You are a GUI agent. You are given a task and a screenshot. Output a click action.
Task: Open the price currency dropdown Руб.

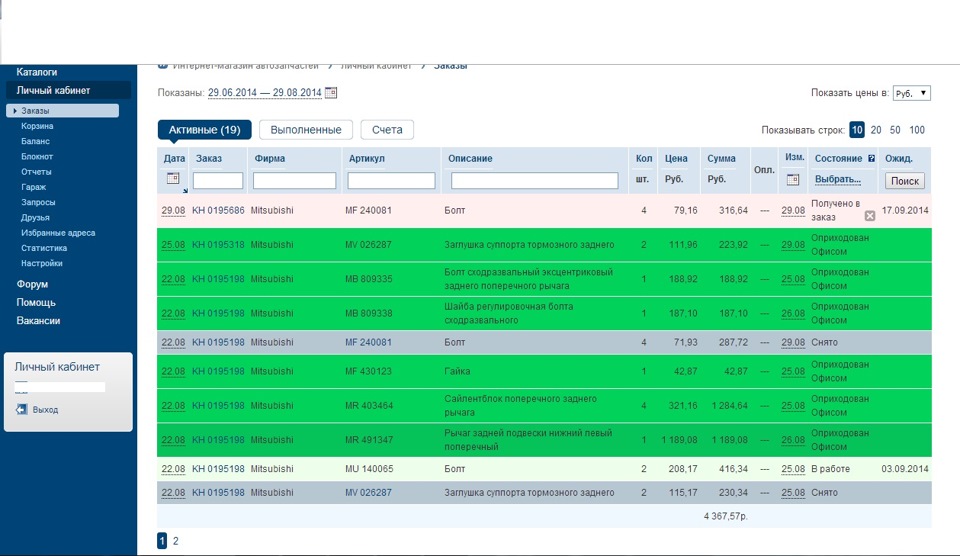click(911, 93)
